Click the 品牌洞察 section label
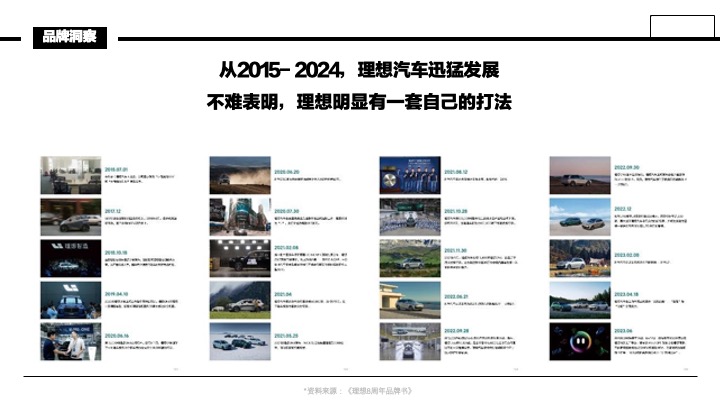 [70, 37]
